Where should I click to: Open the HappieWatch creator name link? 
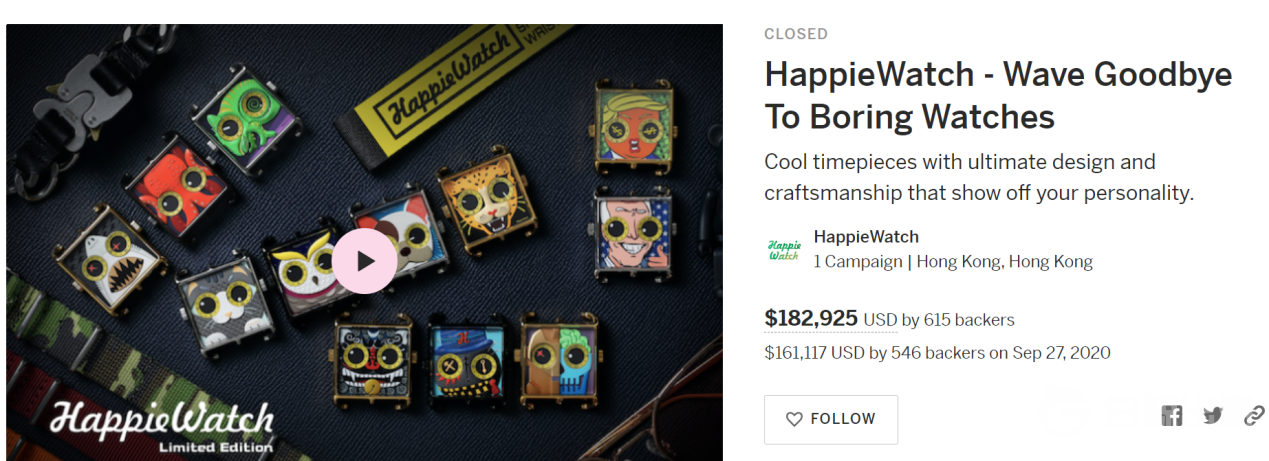(866, 237)
